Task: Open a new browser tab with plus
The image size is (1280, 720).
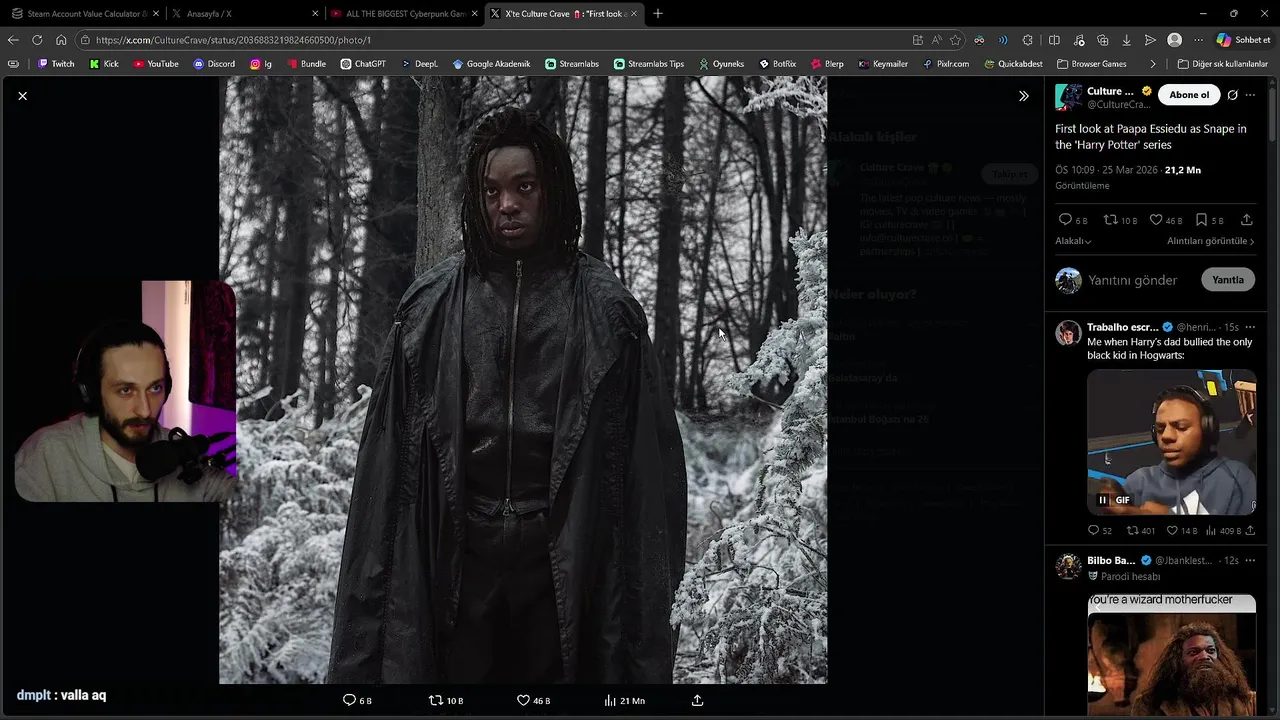Action: [658, 14]
